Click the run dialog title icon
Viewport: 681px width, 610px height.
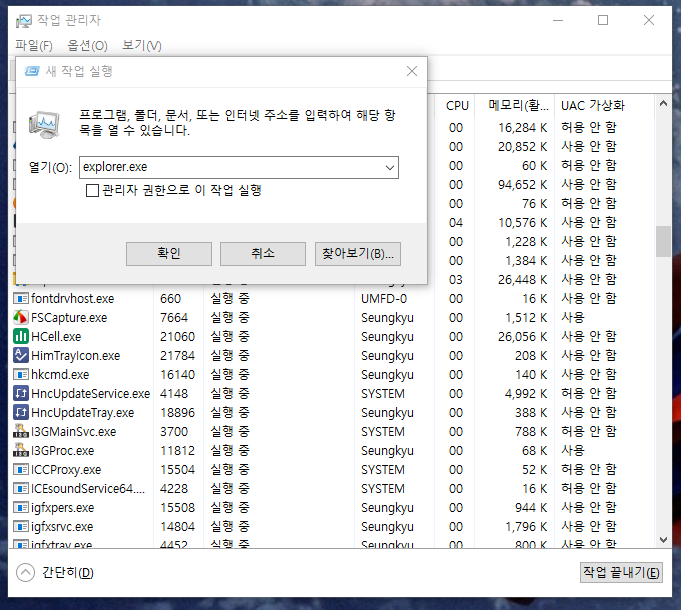pos(32,71)
